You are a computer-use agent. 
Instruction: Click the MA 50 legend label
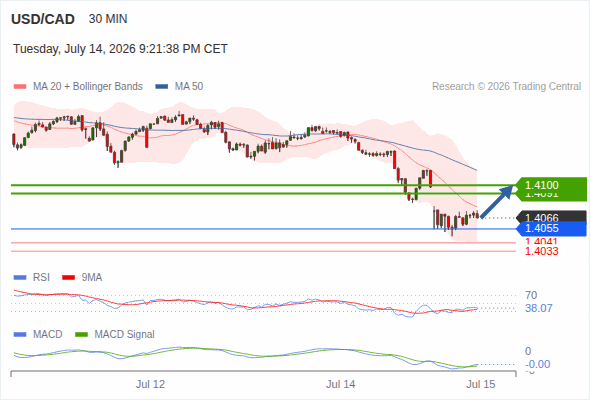[189, 87]
